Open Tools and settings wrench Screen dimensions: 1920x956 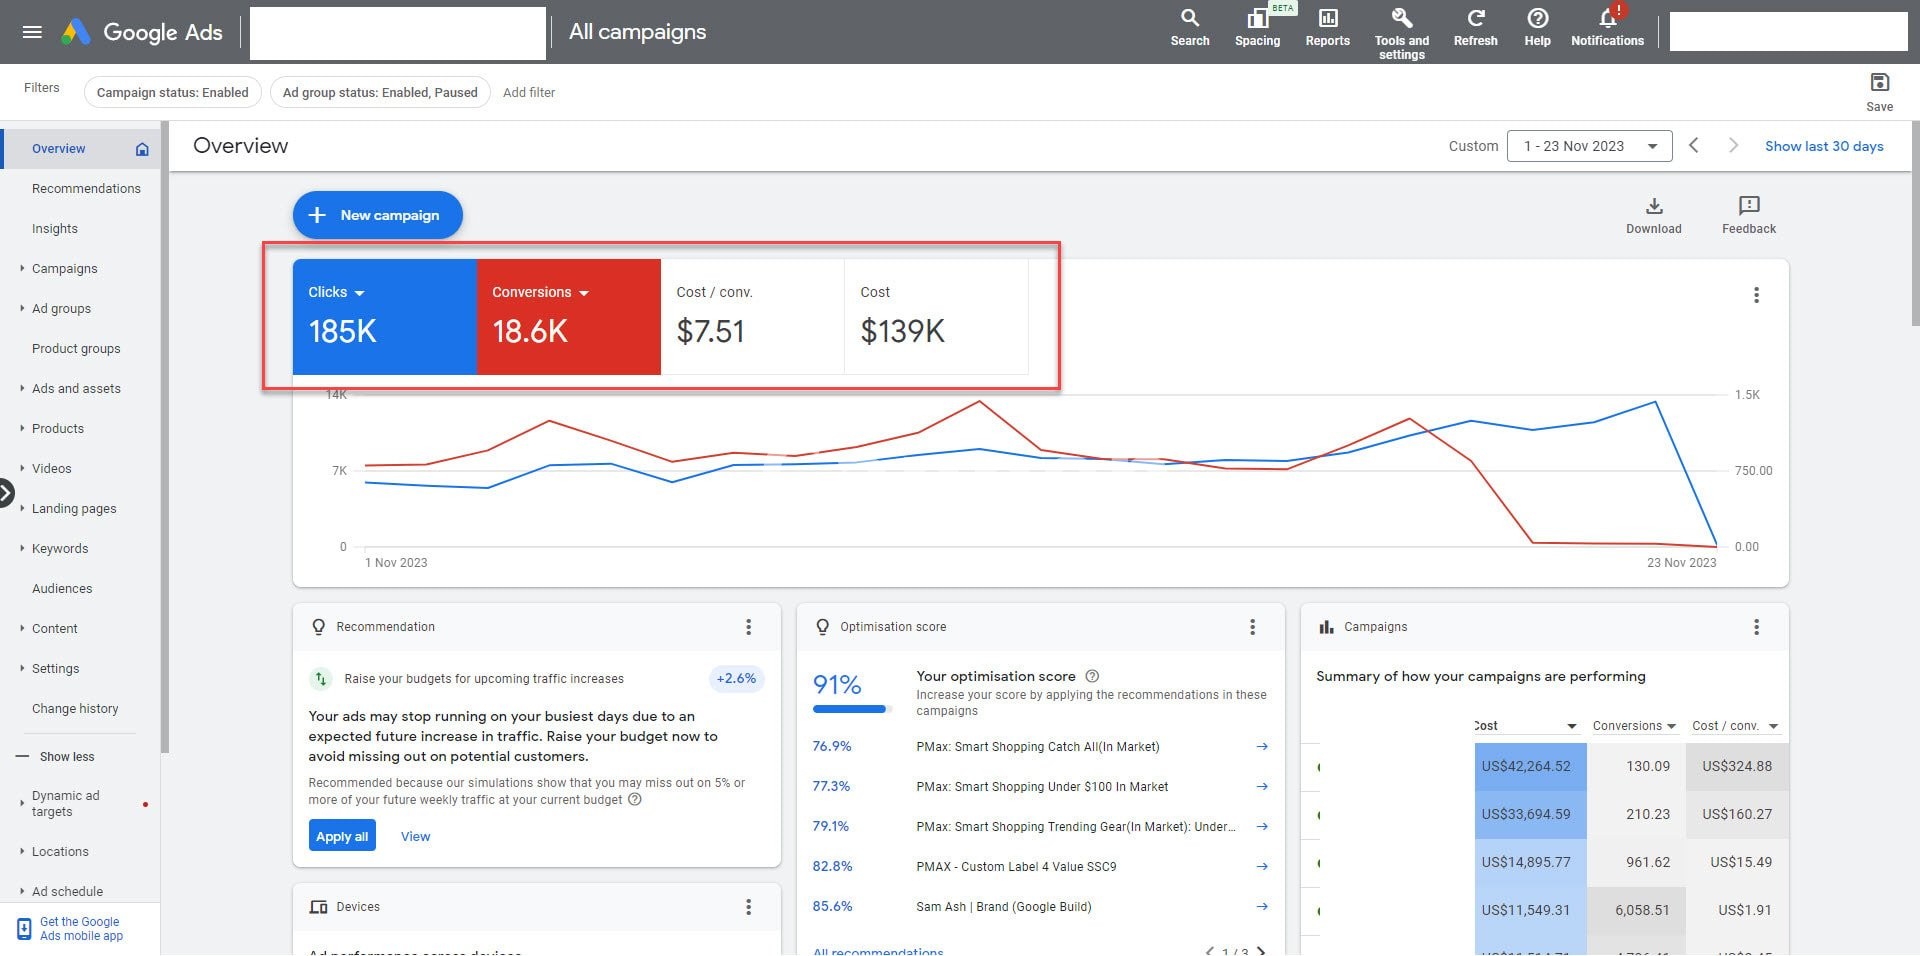1401,19
